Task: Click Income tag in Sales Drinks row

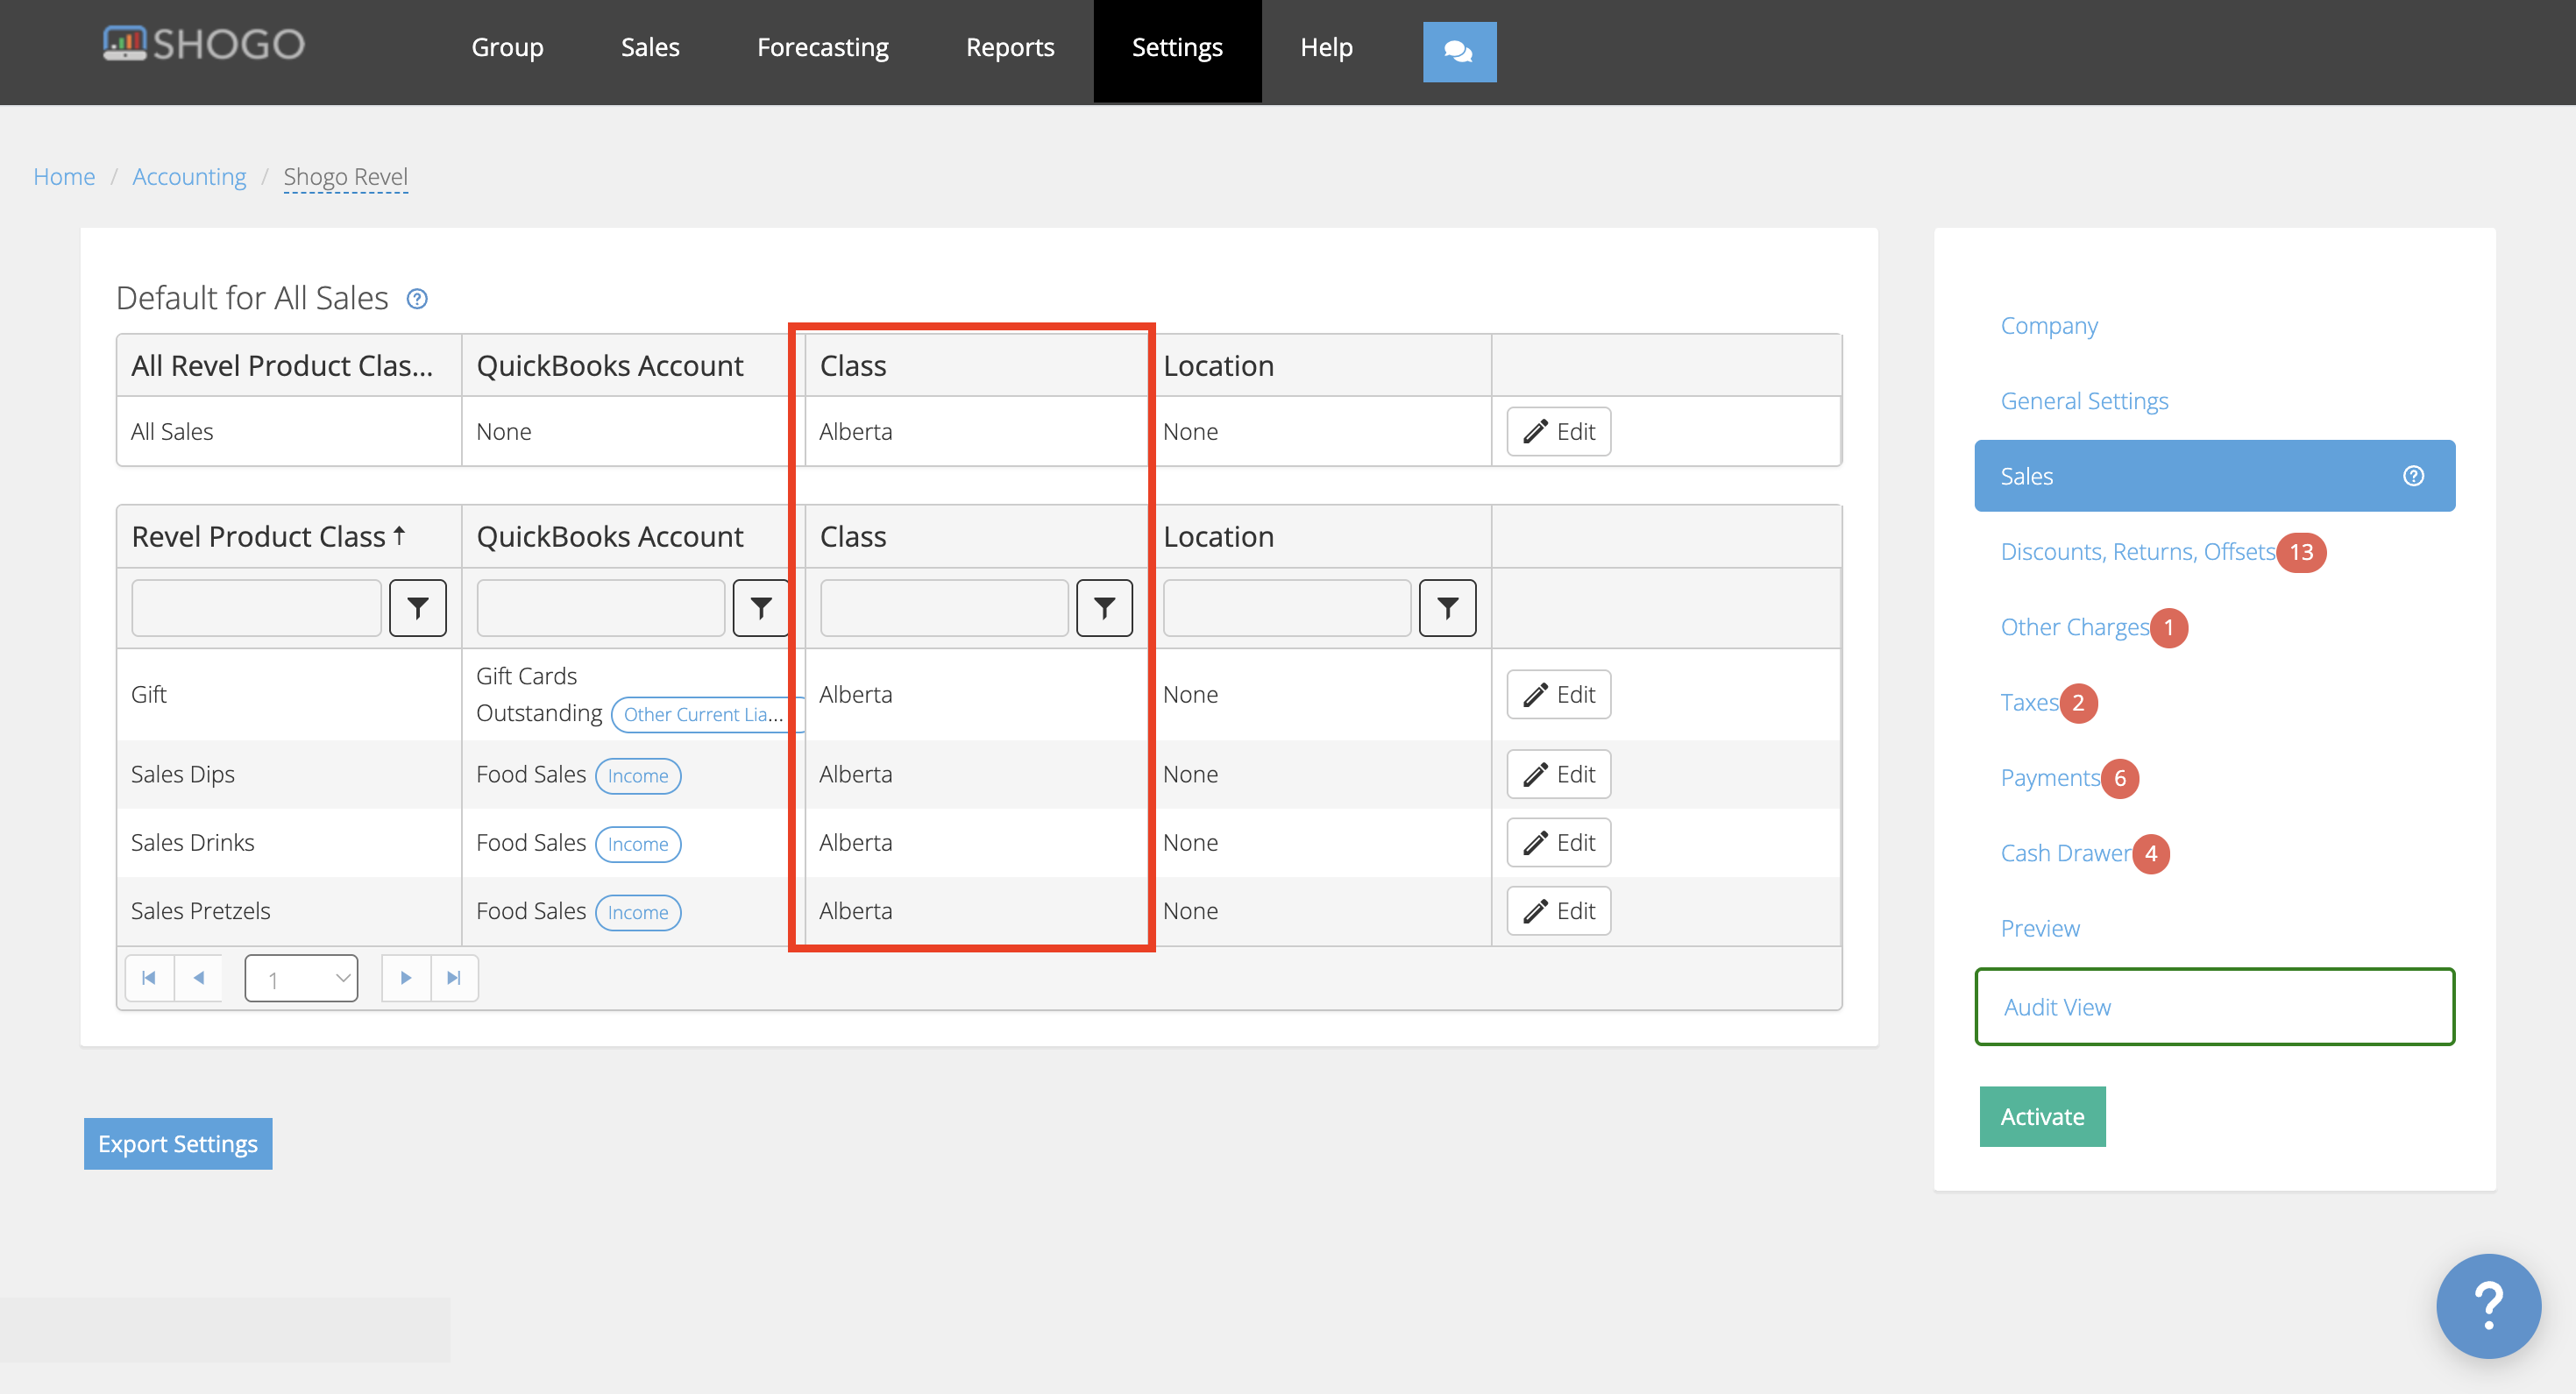Action: [638, 844]
